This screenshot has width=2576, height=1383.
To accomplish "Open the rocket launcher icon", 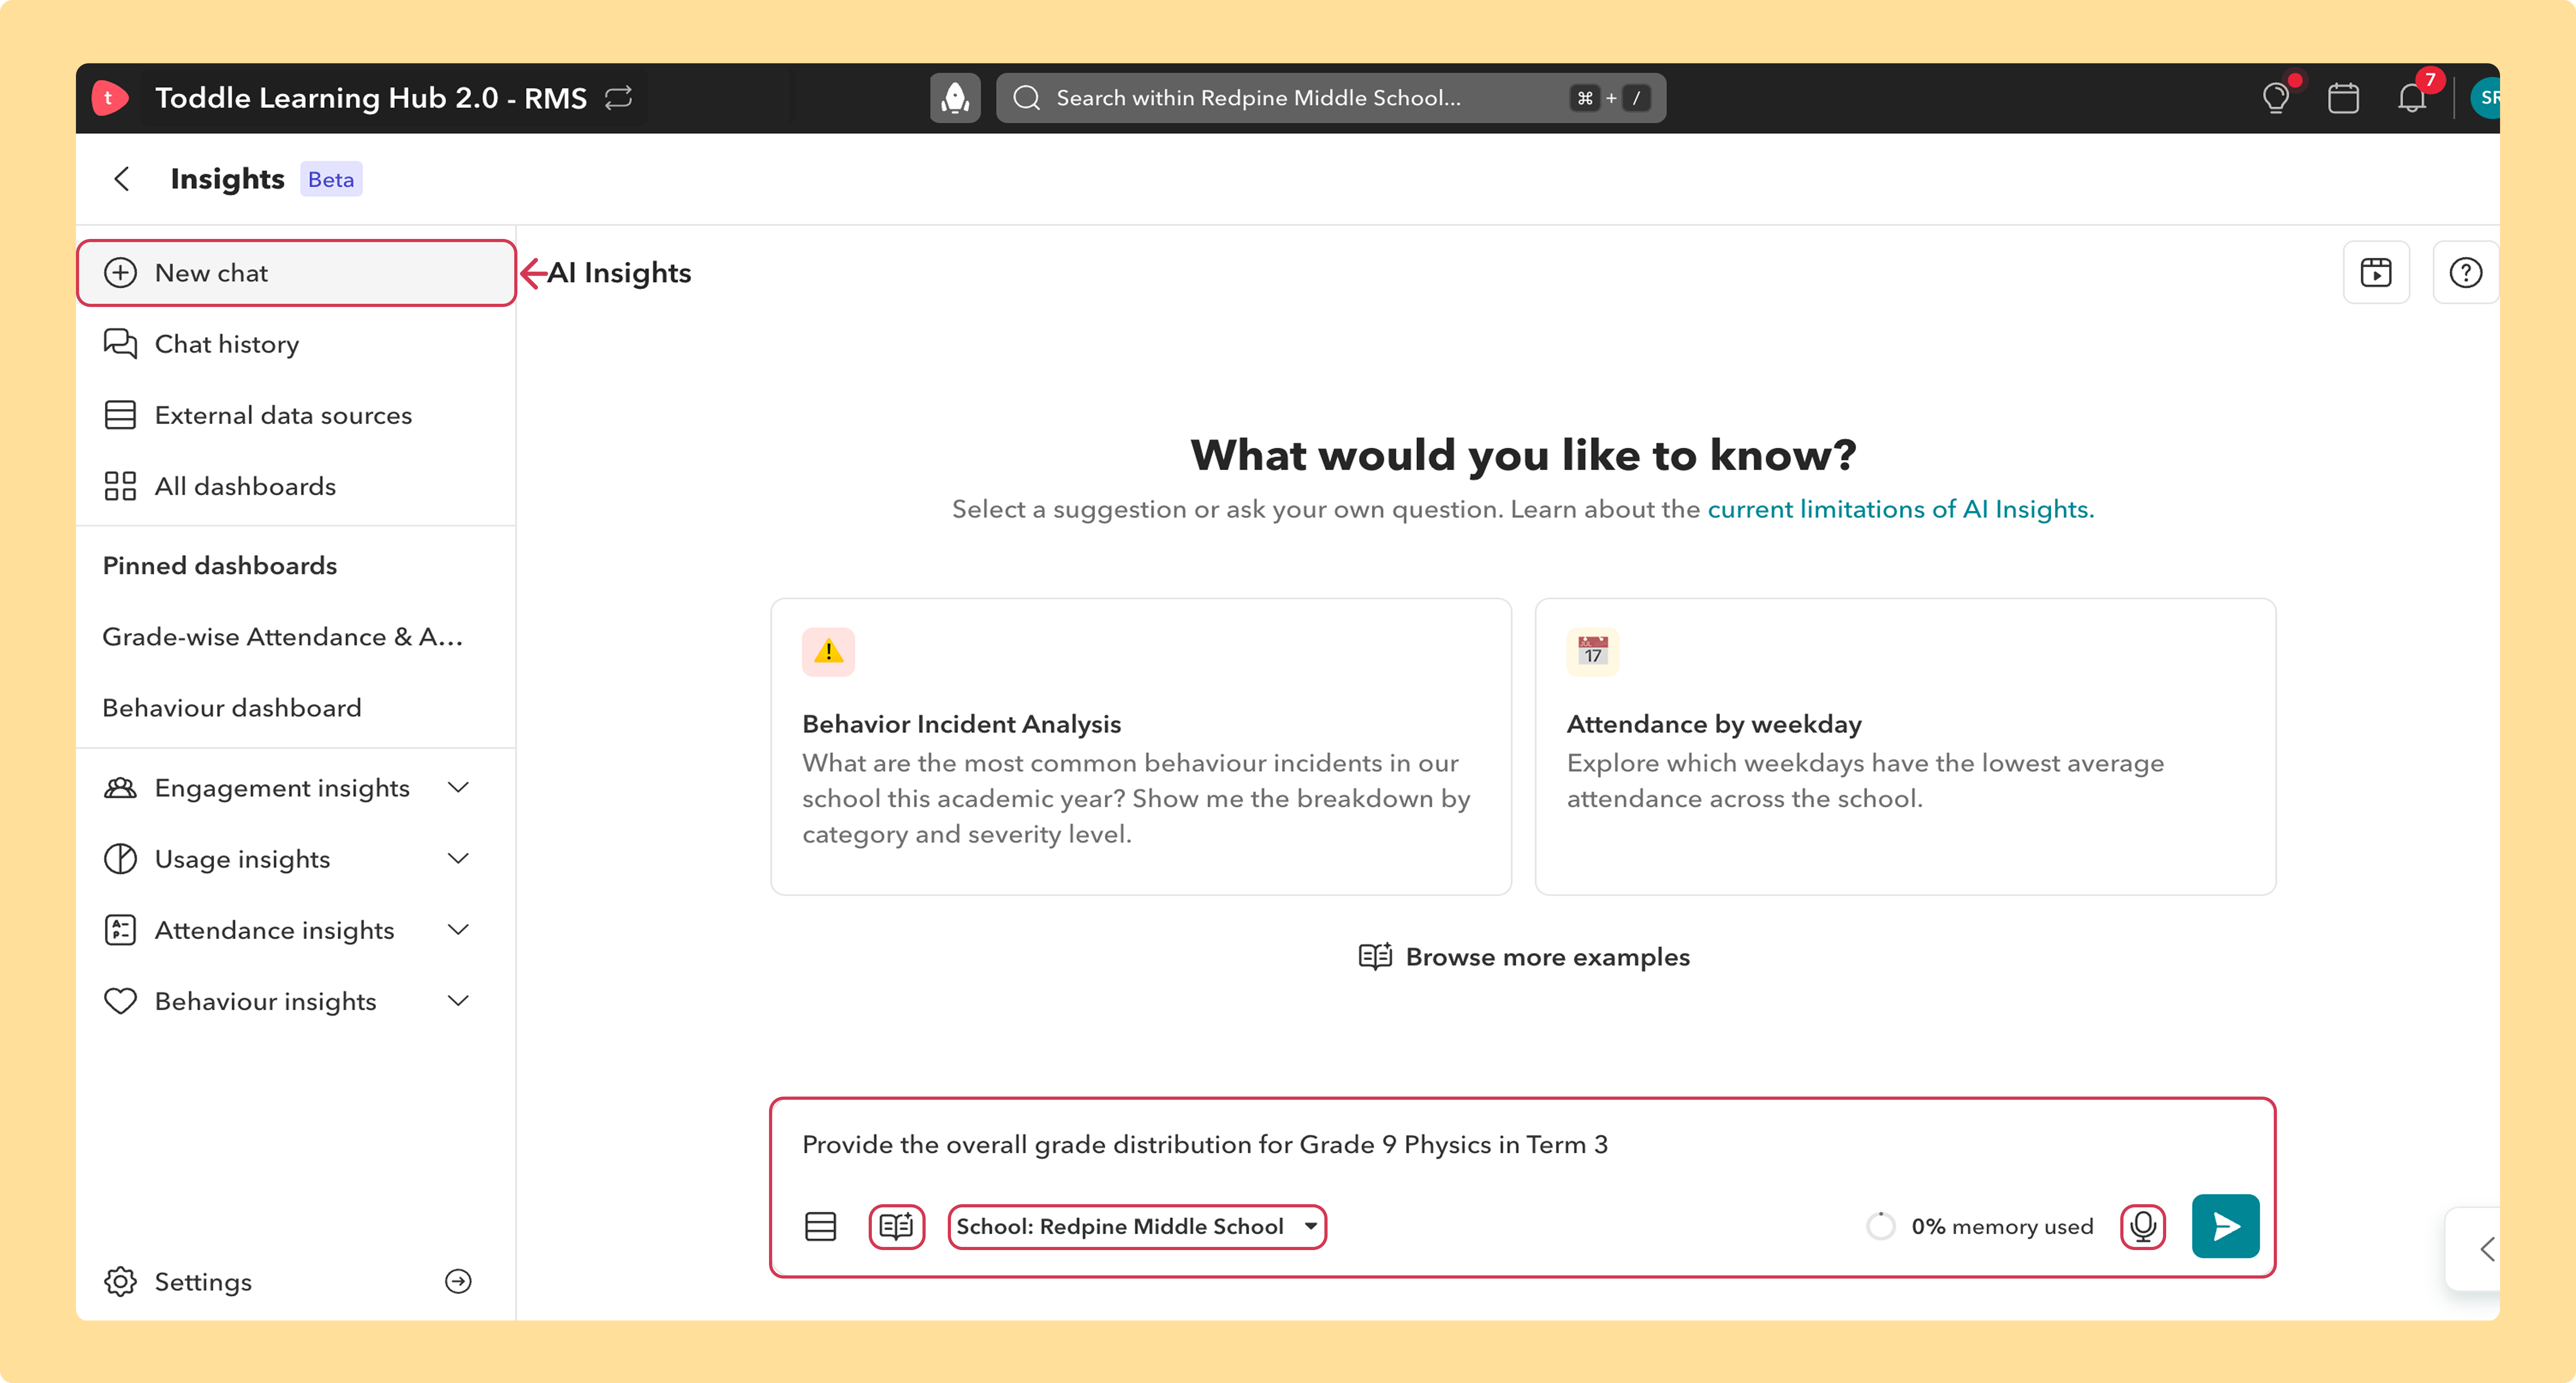I will pos(955,98).
